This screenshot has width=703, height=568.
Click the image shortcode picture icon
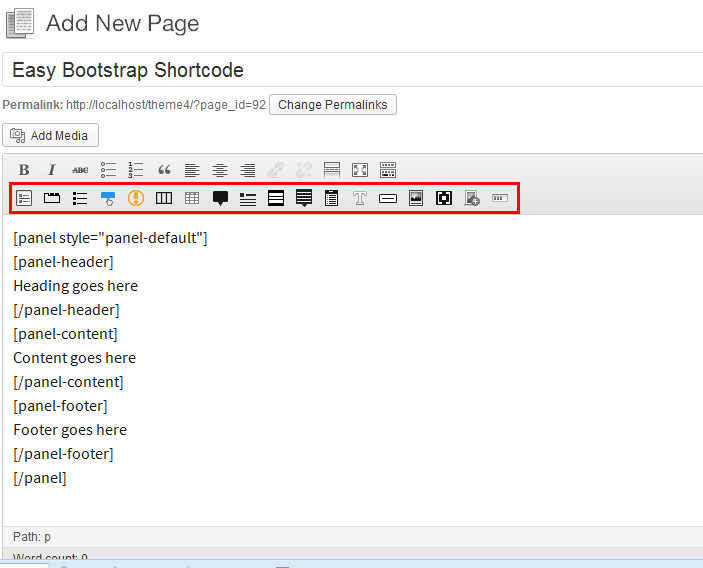pos(416,198)
